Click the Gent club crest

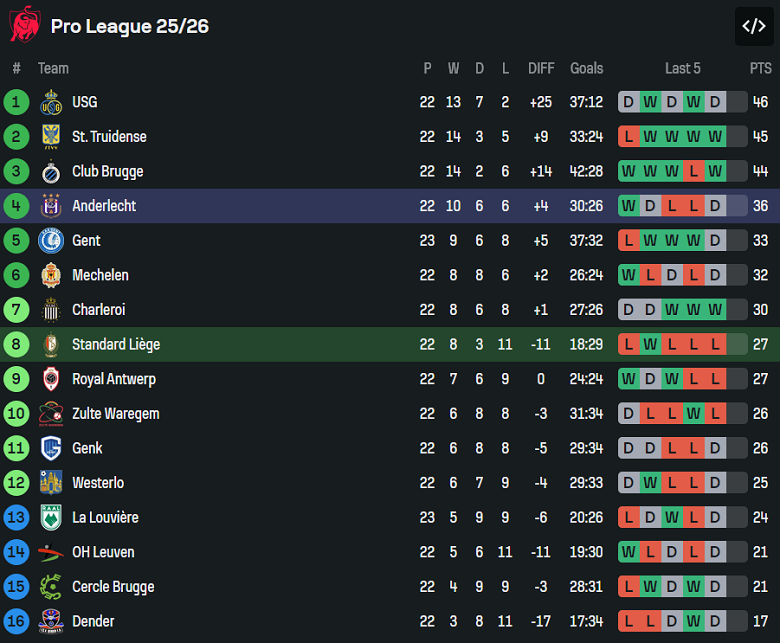click(51, 241)
